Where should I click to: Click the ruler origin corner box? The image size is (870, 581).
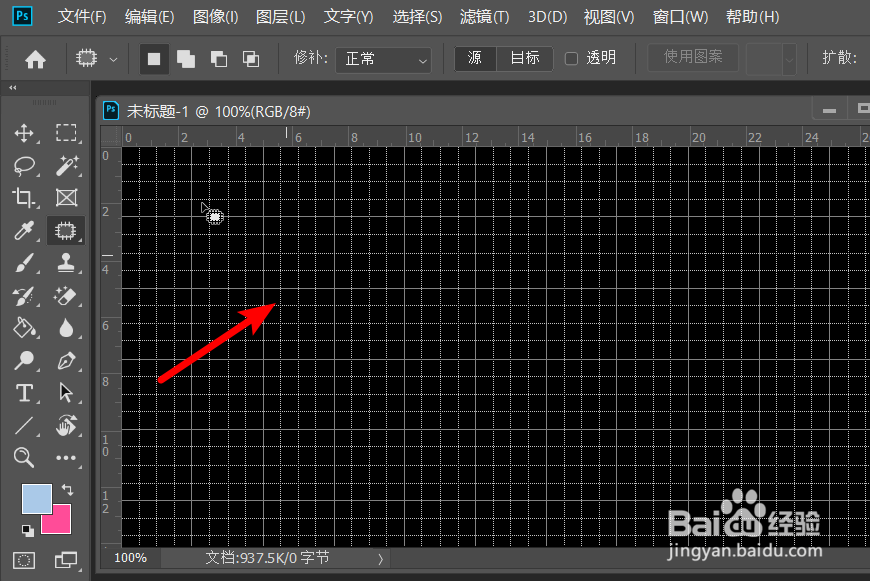coord(111,136)
